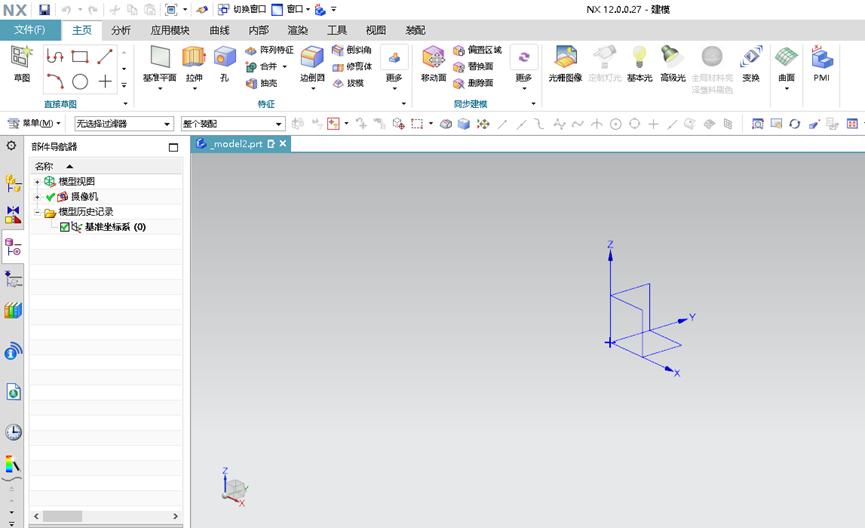865x528 pixels.
Task: Open More (更多) in Feature group
Action: tap(394, 66)
